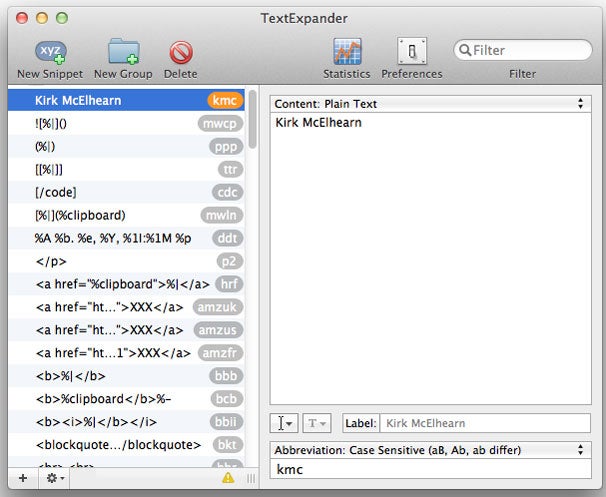Select the ![%|]() snippet row

coord(126,124)
